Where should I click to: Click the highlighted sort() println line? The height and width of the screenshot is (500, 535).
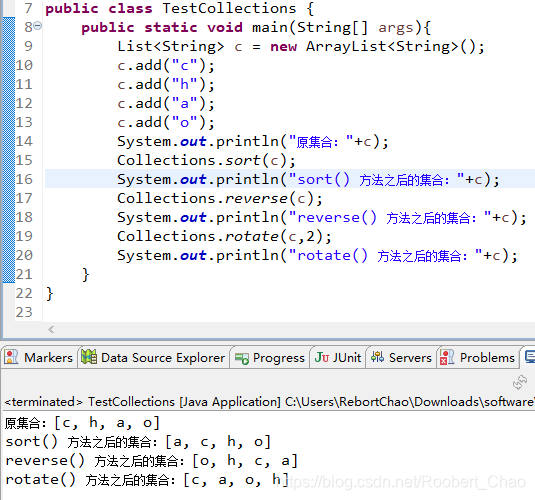pos(308,179)
